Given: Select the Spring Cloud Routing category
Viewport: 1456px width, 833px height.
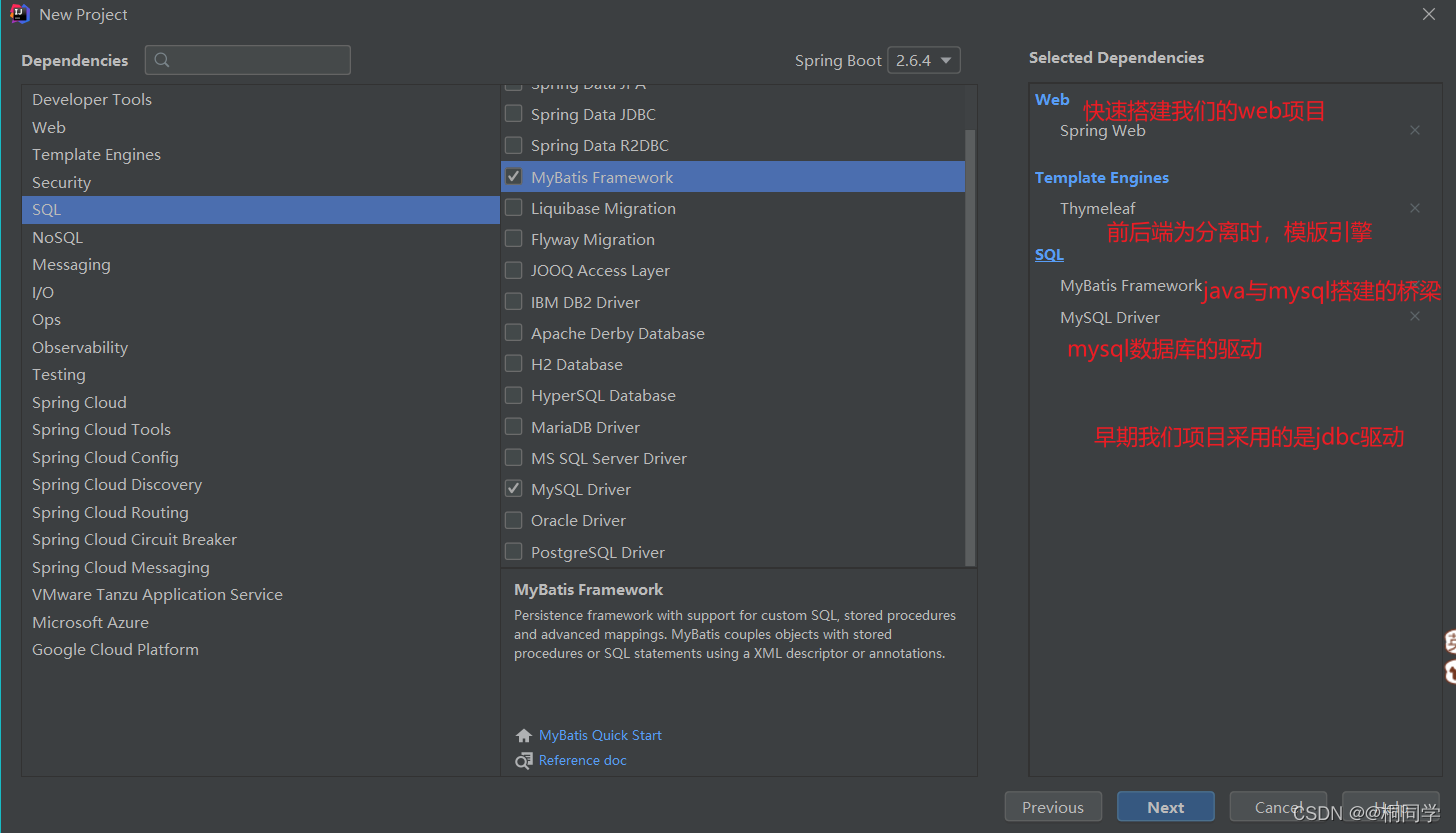Looking at the screenshot, I should click(x=260, y=512).
